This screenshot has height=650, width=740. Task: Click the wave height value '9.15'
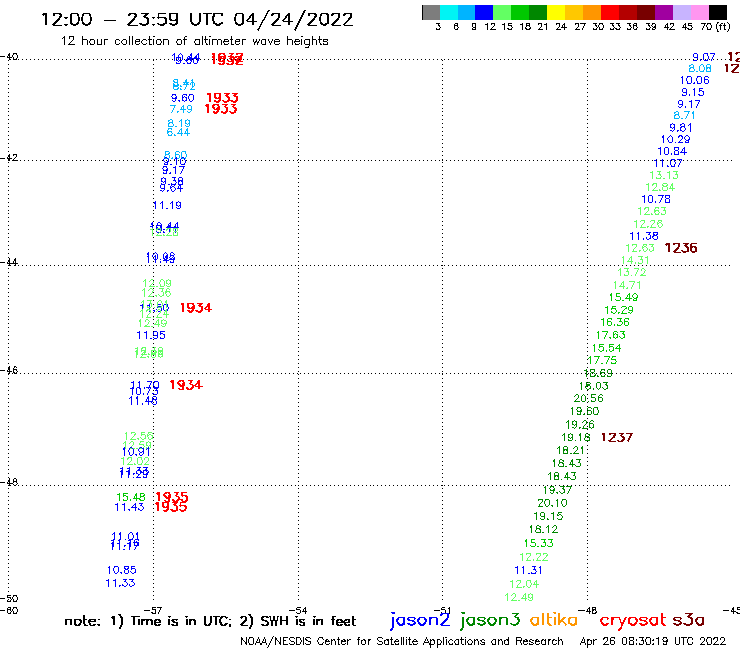pos(692,93)
